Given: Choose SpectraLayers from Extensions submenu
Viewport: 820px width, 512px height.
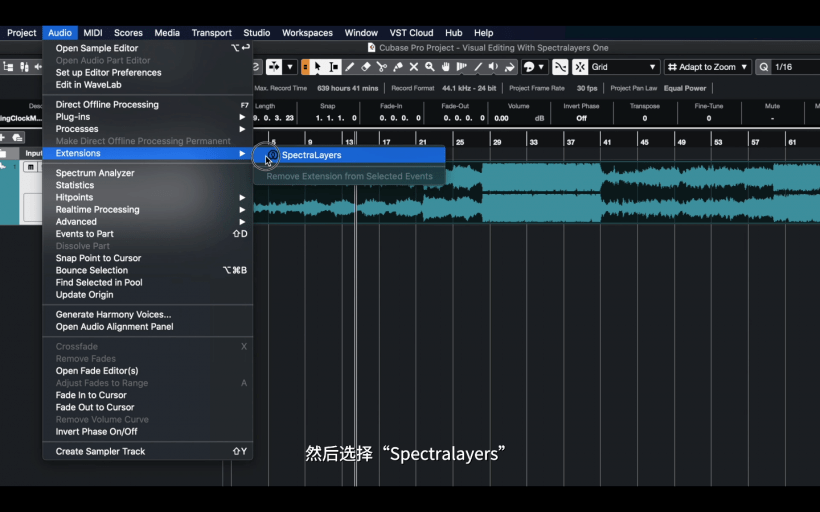Looking at the screenshot, I should pos(349,155).
